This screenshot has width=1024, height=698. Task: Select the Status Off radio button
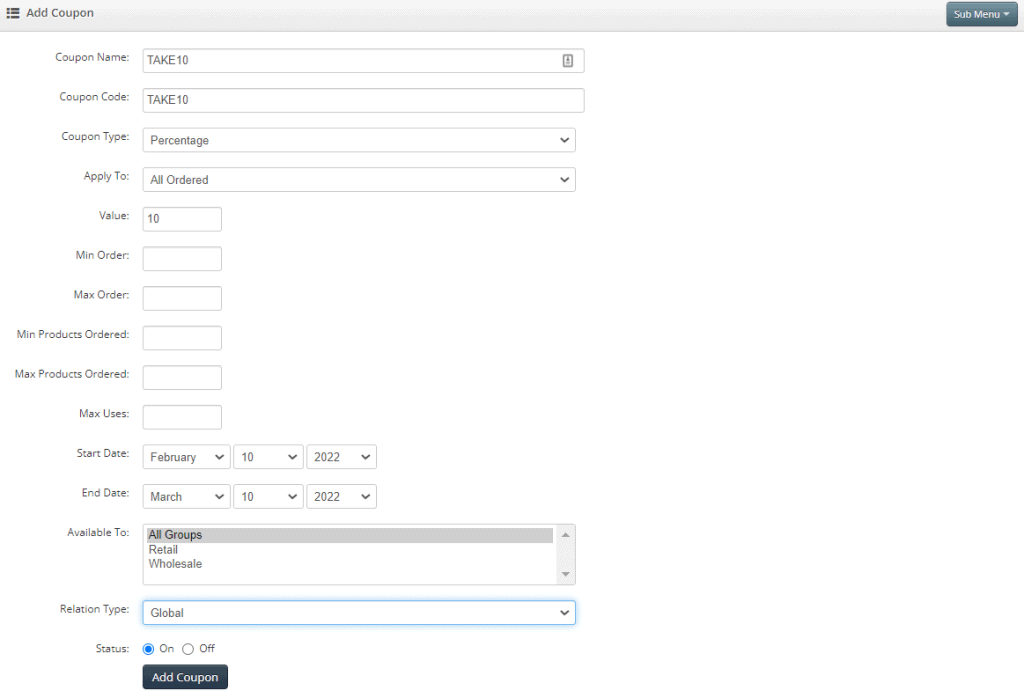pos(188,649)
